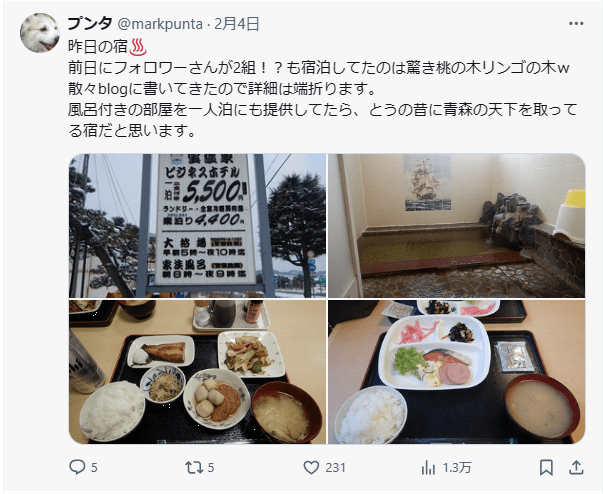The height and width of the screenshot is (494, 603).
Task: Open the hotel signboard photo
Action: (198, 226)
